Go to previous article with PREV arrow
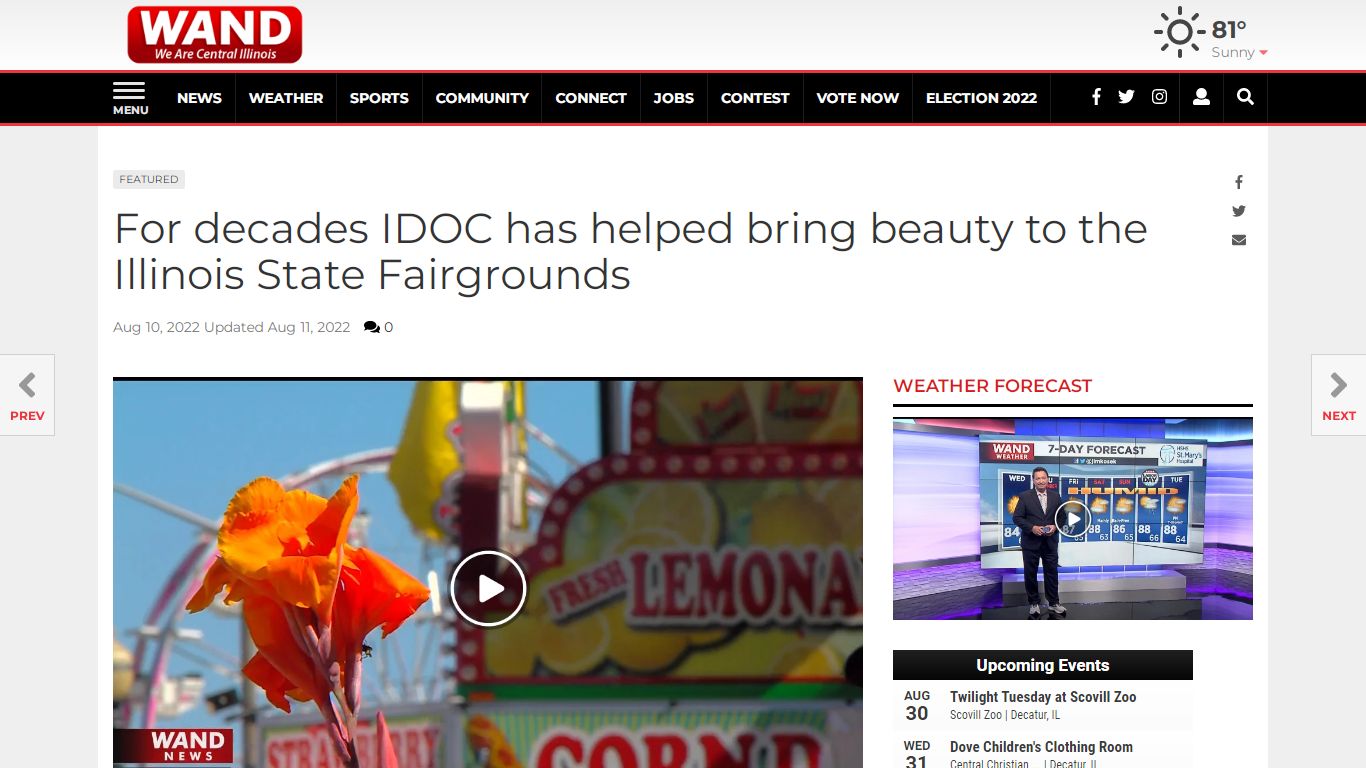Screen dimensions: 1366x768 click(27, 395)
